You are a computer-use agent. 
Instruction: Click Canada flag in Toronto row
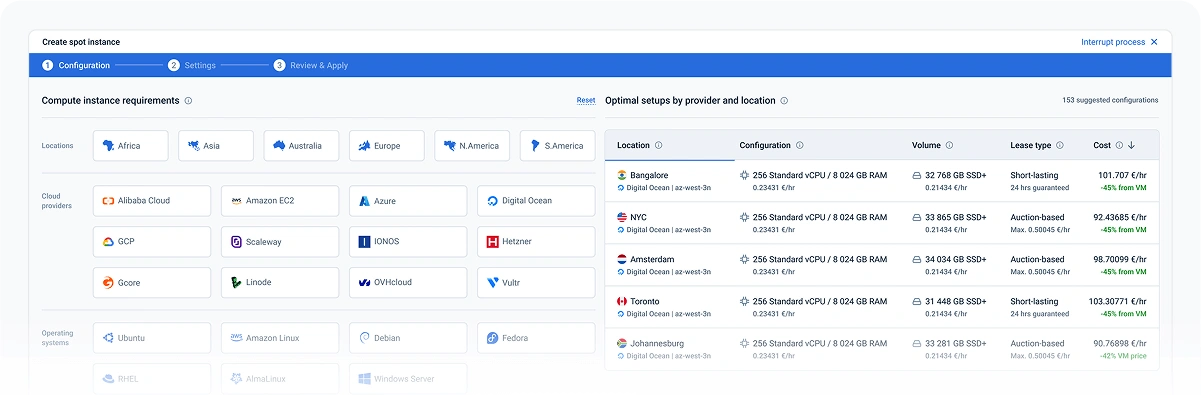tap(622, 301)
